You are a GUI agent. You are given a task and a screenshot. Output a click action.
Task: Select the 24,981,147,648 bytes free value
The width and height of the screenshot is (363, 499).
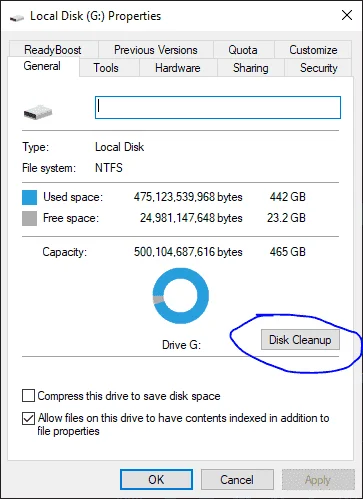click(x=191, y=218)
